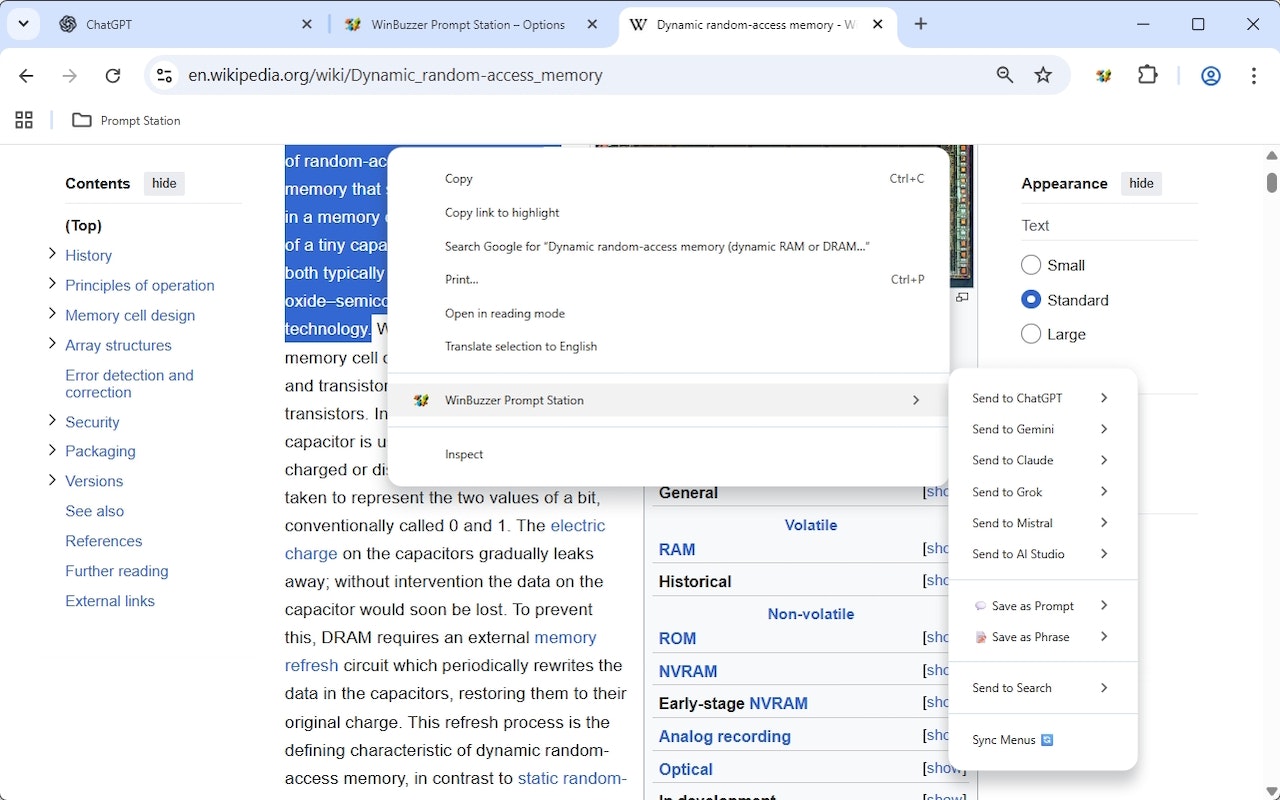1280x800 pixels.
Task: Open the Send to Grok submenu
Action: 1042,492
